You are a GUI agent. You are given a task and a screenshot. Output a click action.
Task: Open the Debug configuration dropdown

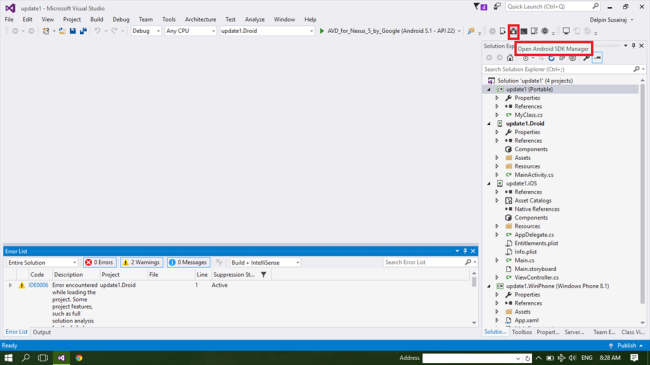(146, 31)
